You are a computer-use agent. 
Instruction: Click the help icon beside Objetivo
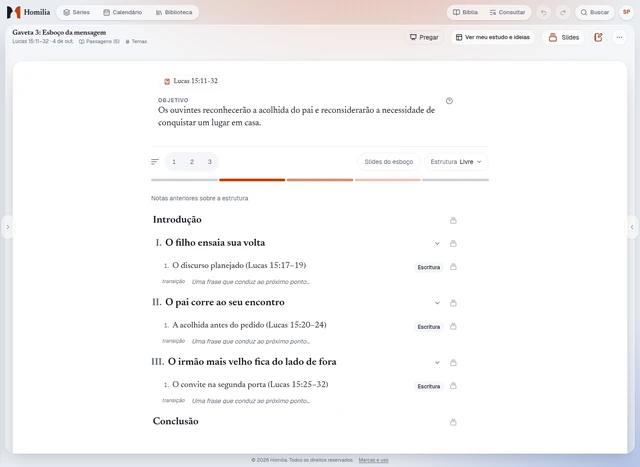449,101
